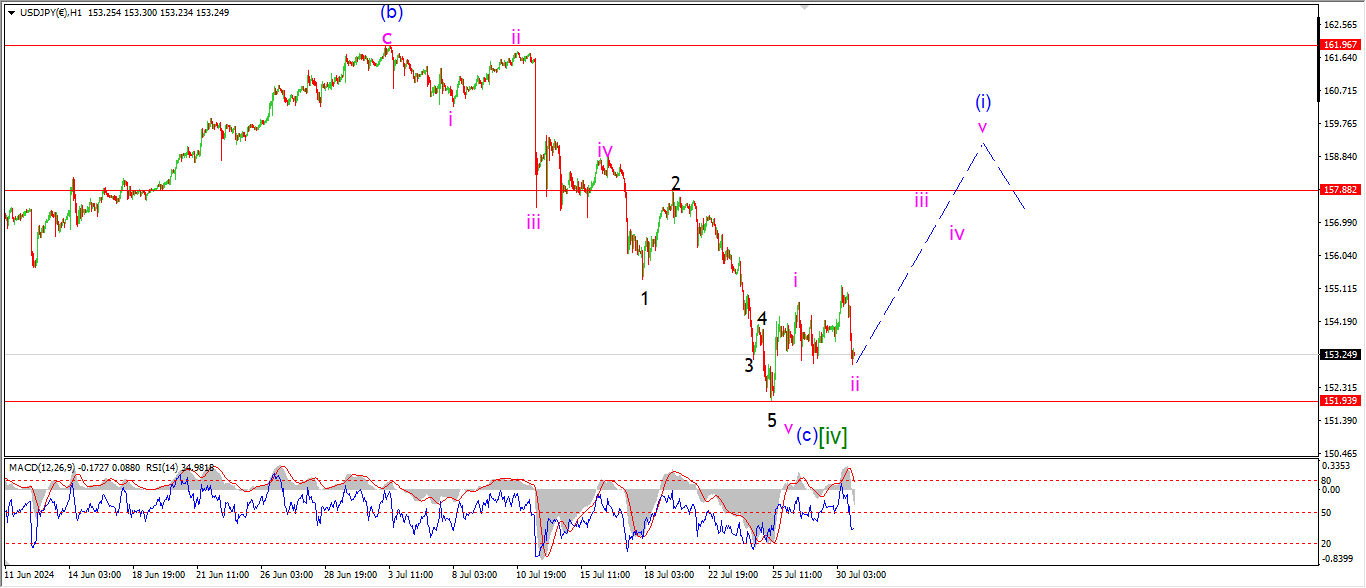Screen dimensions: 1366x588
Task: Click the red 151.939 price label
Action: tap(1338, 401)
